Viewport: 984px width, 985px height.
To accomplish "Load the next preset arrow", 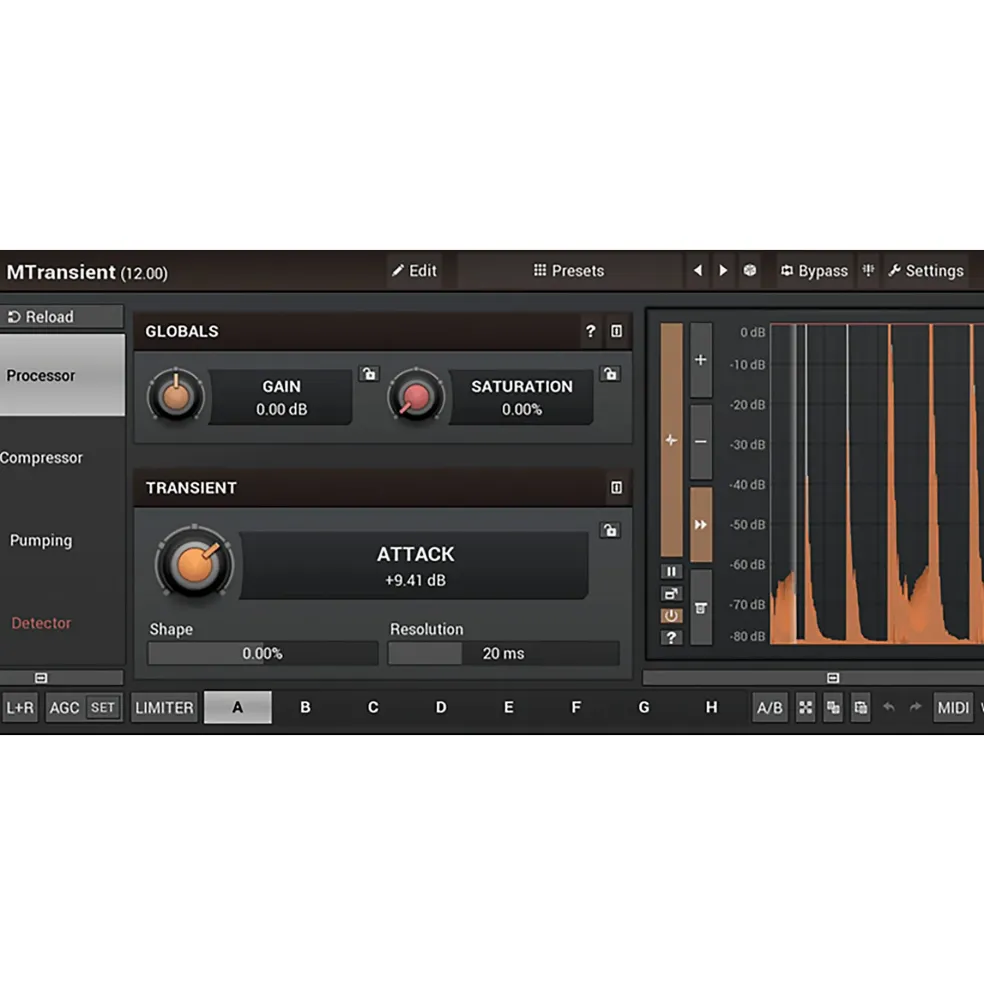I will coord(723,271).
